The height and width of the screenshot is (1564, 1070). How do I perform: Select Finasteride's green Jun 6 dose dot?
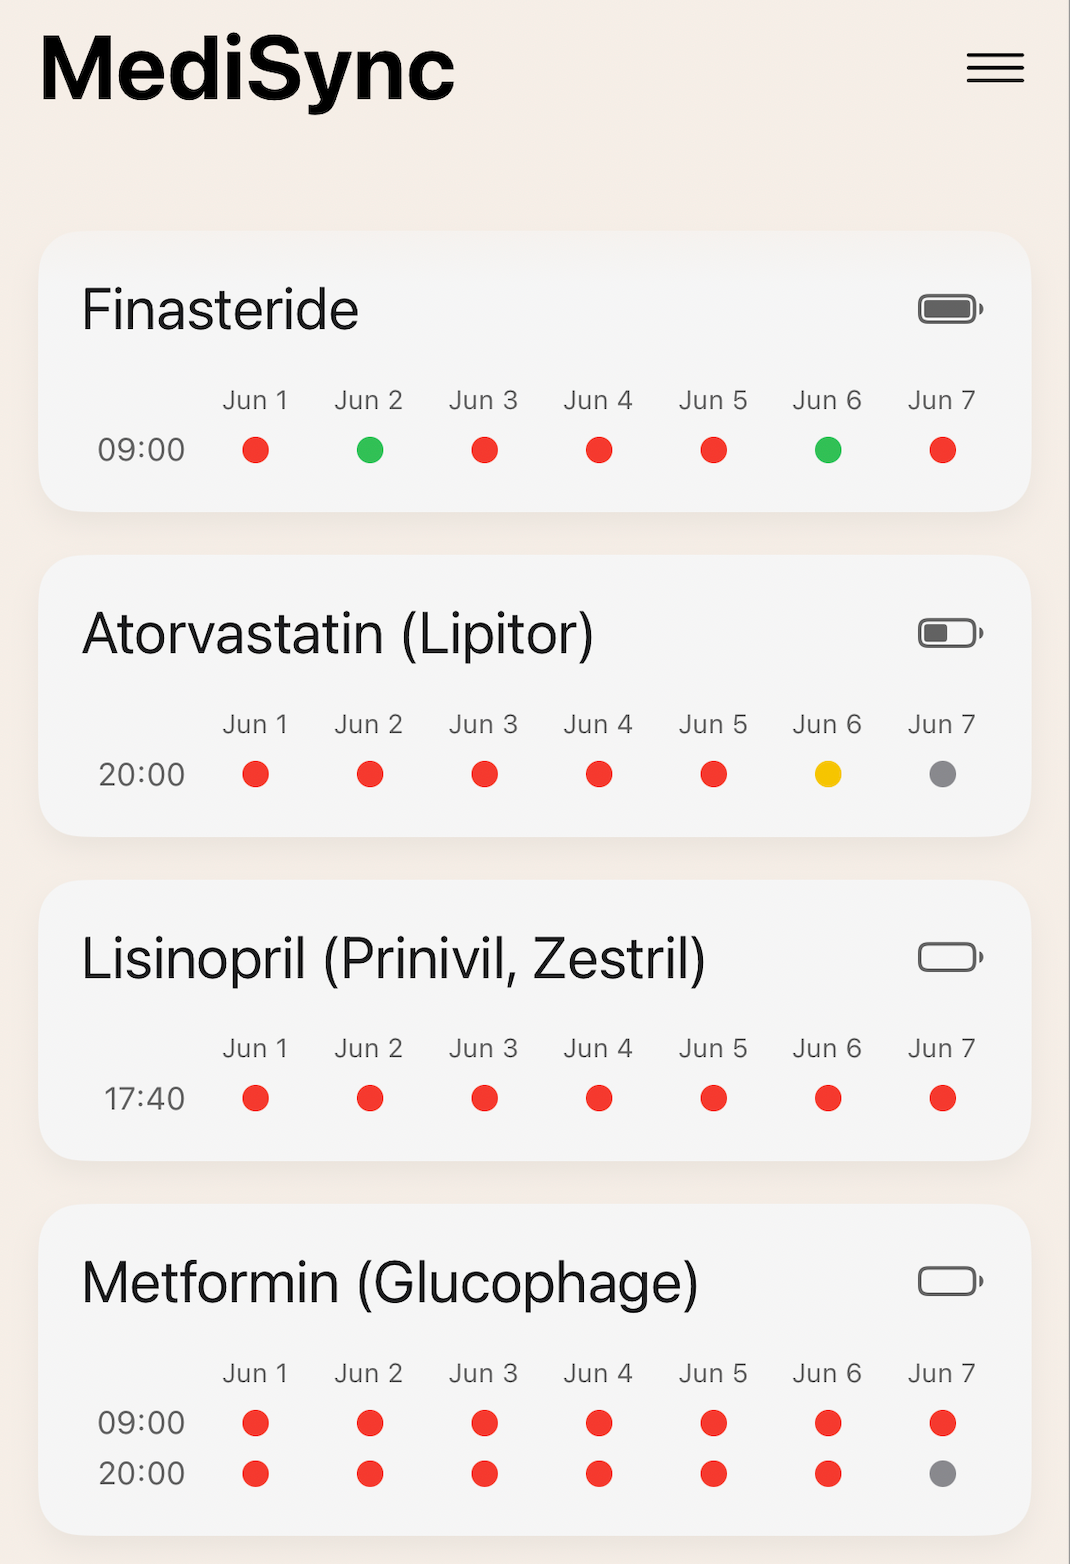point(828,450)
